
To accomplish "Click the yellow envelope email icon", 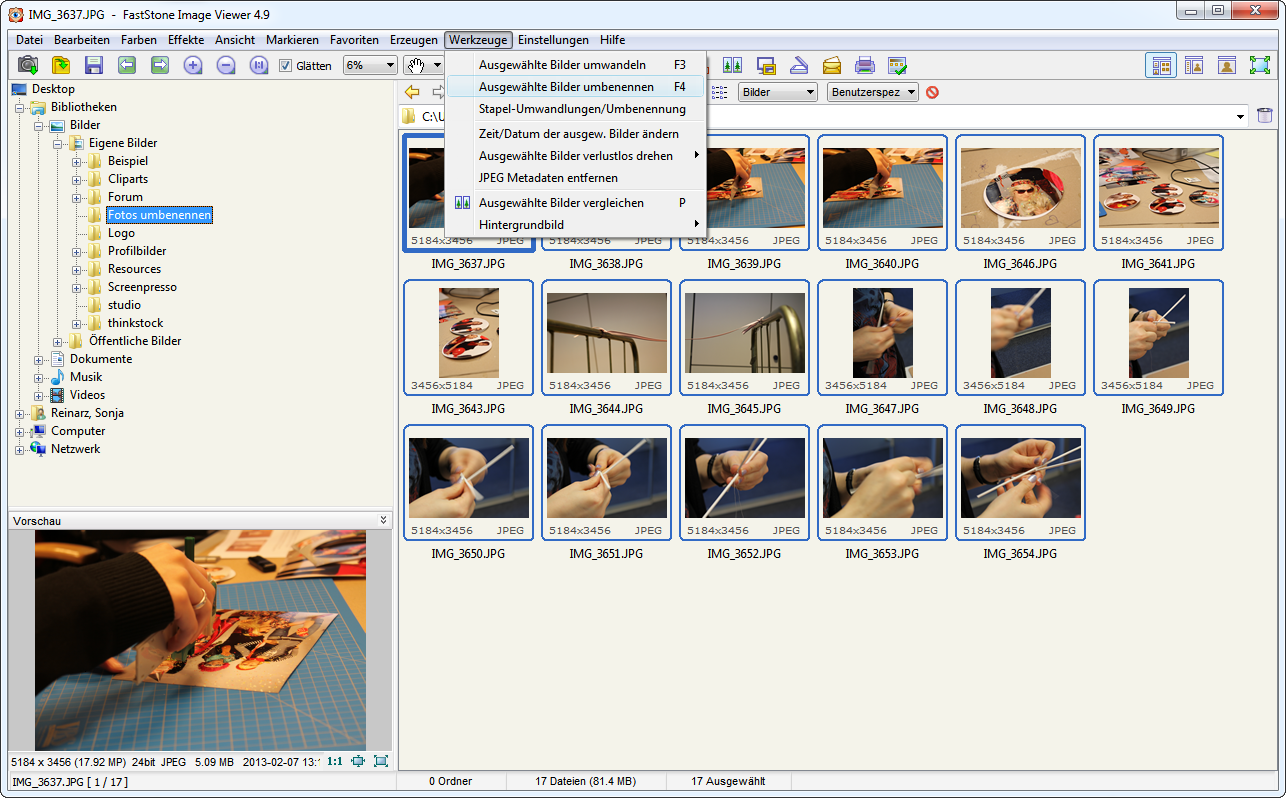I will [x=832, y=65].
